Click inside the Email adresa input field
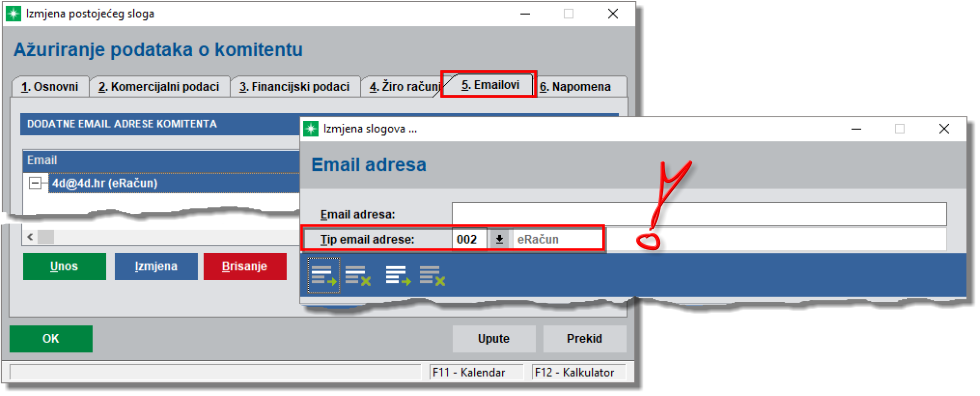Image resolution: width=980 pixels, height=396 pixels. (699, 214)
